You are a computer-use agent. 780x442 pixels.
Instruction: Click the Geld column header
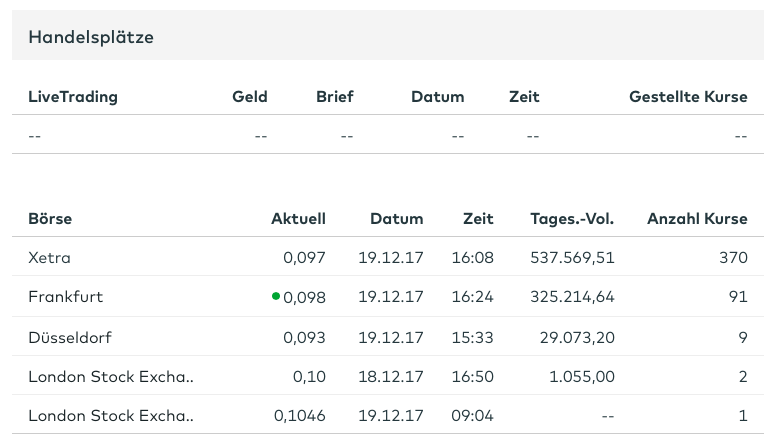tap(250, 97)
